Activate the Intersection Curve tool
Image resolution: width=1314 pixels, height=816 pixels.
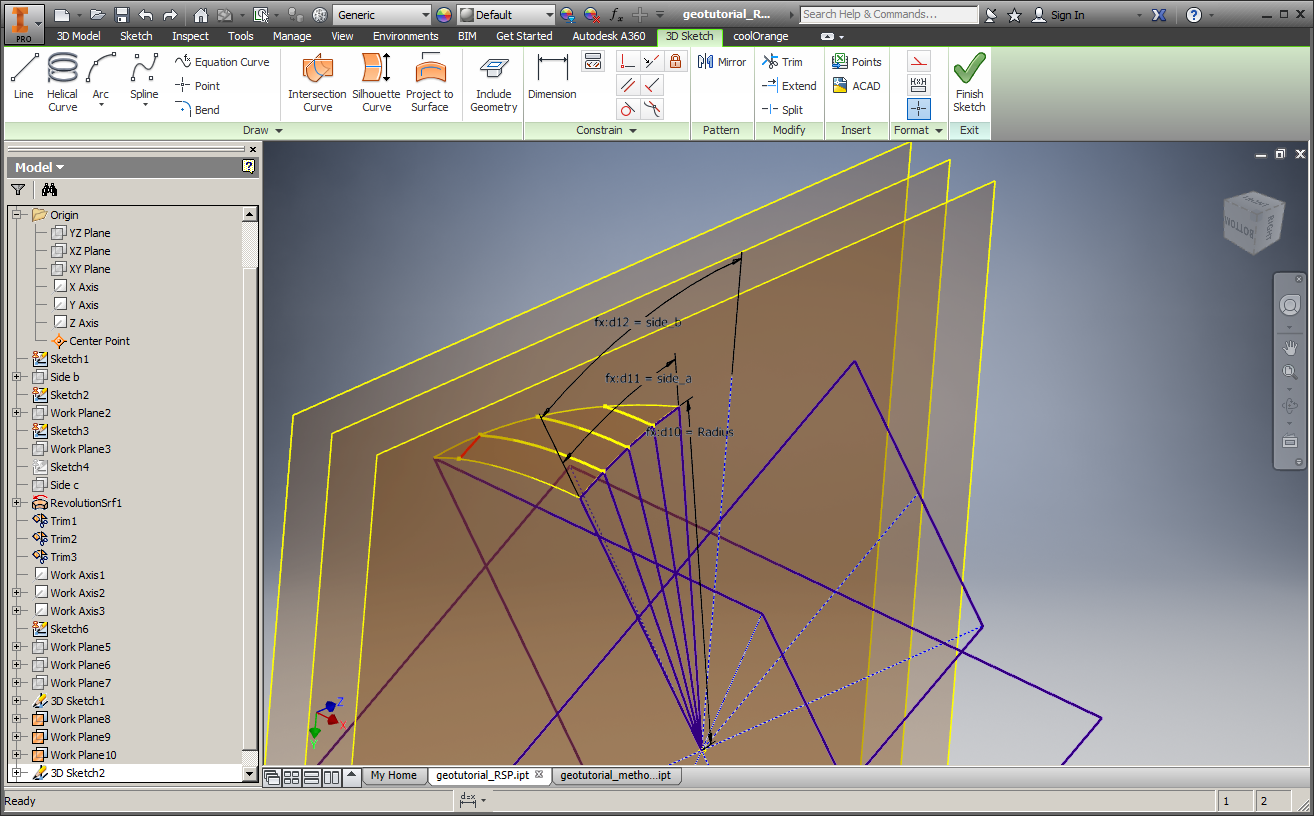pos(317,82)
